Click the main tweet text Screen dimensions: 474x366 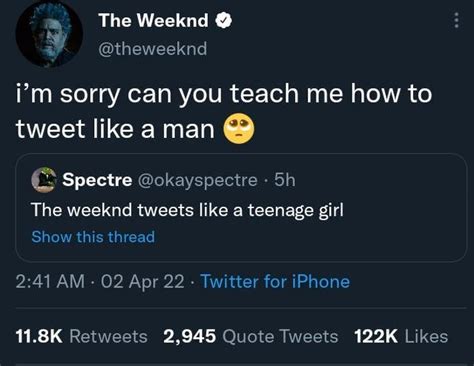(224, 112)
